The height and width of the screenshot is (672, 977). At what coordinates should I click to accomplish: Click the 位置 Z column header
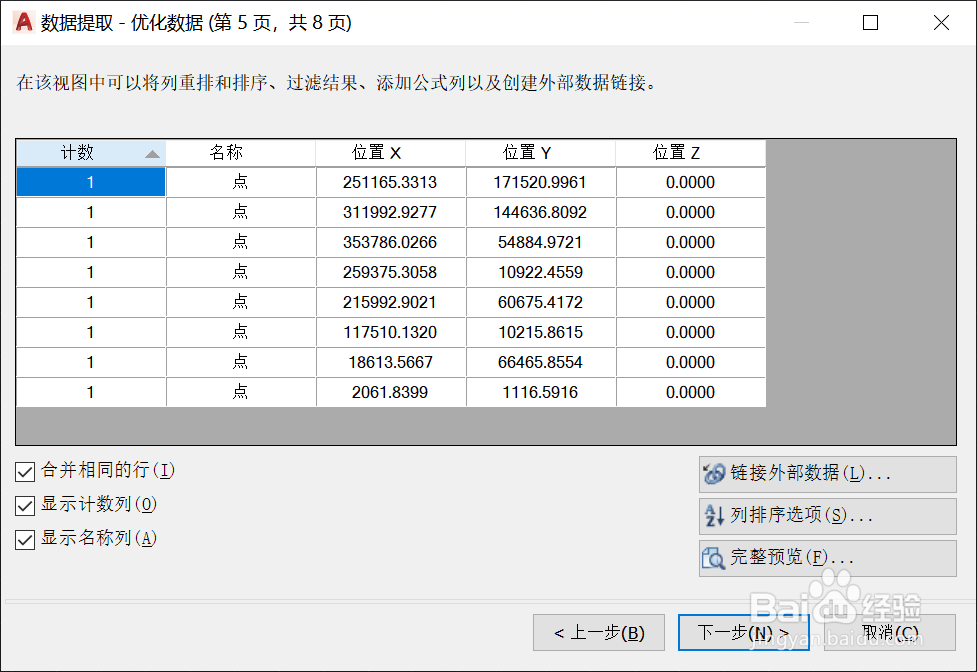pyautogui.click(x=691, y=153)
